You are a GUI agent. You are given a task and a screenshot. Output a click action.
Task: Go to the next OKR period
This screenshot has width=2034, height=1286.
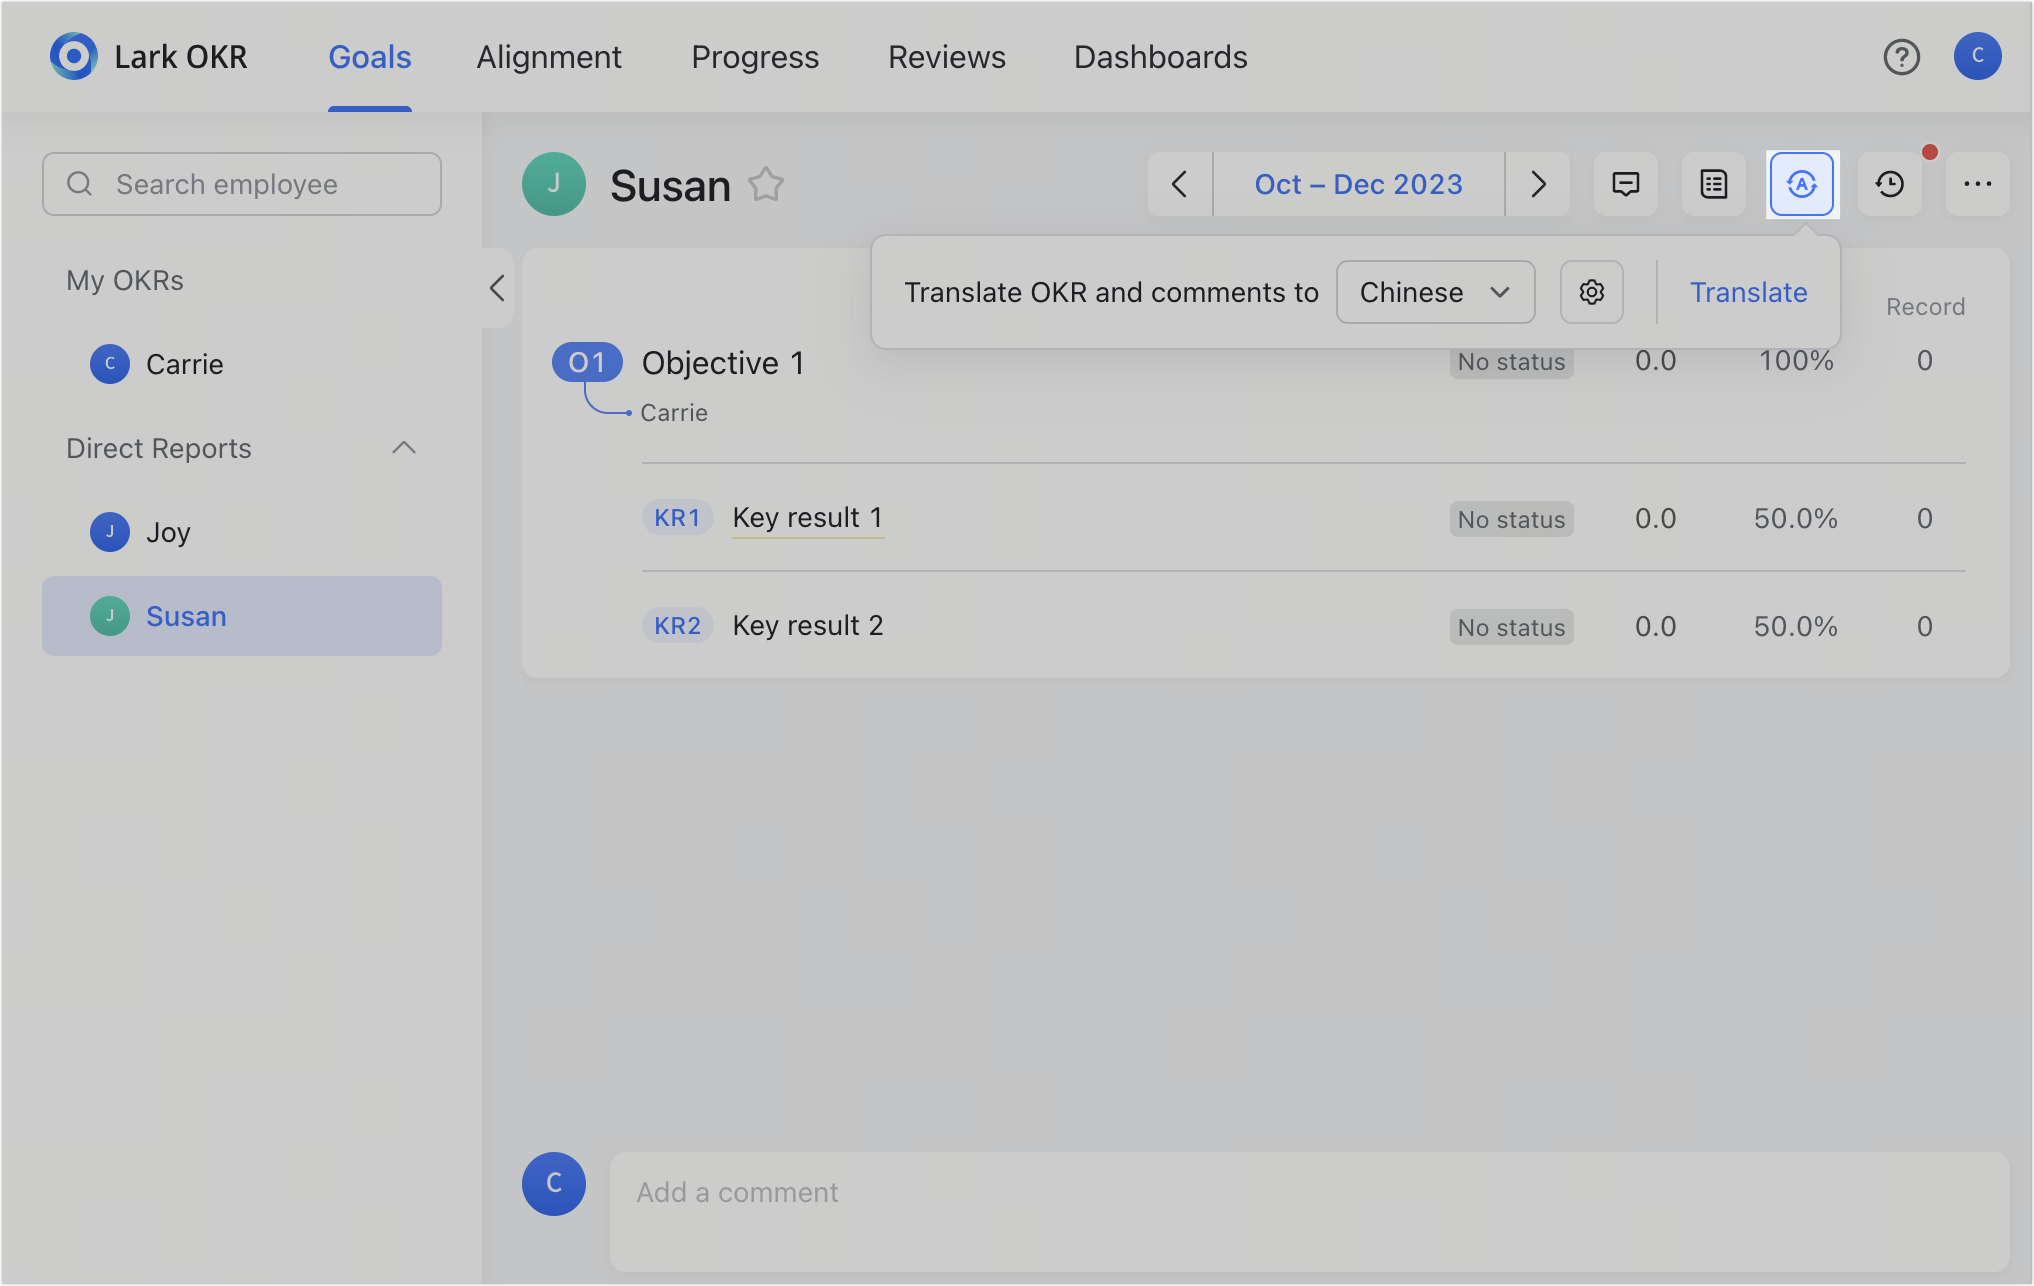tap(1537, 184)
